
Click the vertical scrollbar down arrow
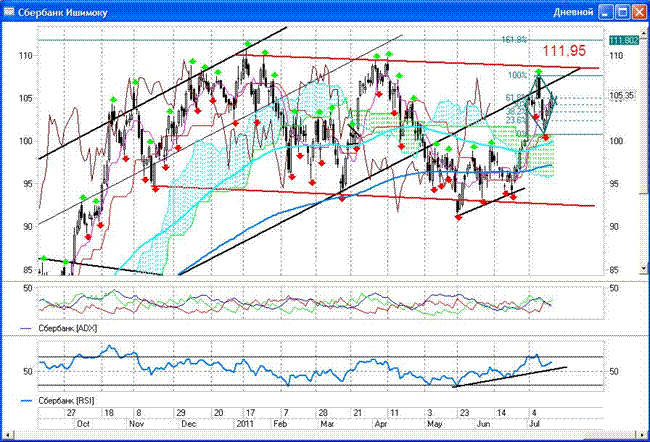click(x=645, y=269)
